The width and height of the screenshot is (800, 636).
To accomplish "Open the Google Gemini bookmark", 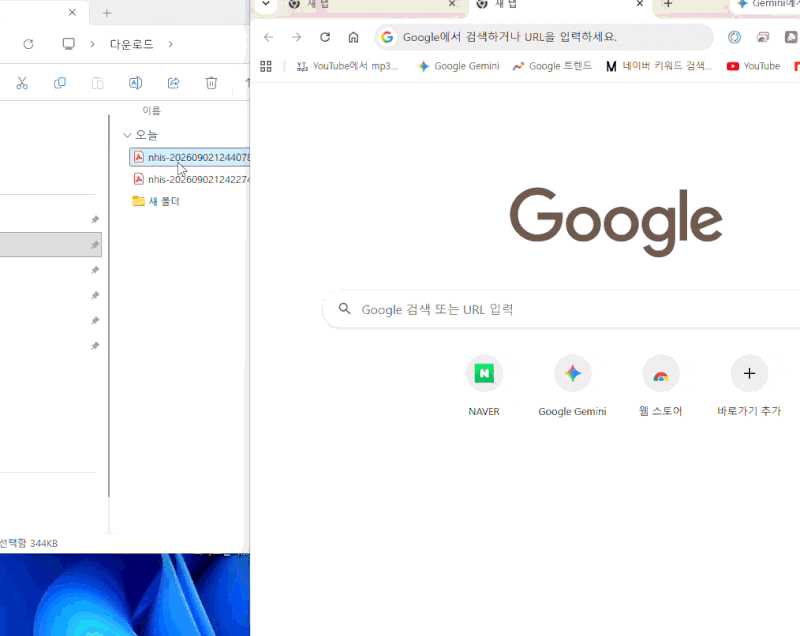I will pyautogui.click(x=459, y=66).
